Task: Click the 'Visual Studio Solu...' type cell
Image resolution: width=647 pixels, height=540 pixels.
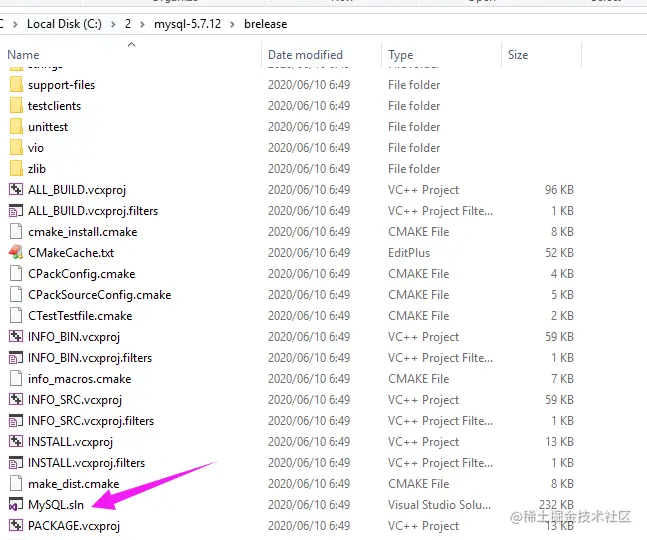Action: pos(439,505)
